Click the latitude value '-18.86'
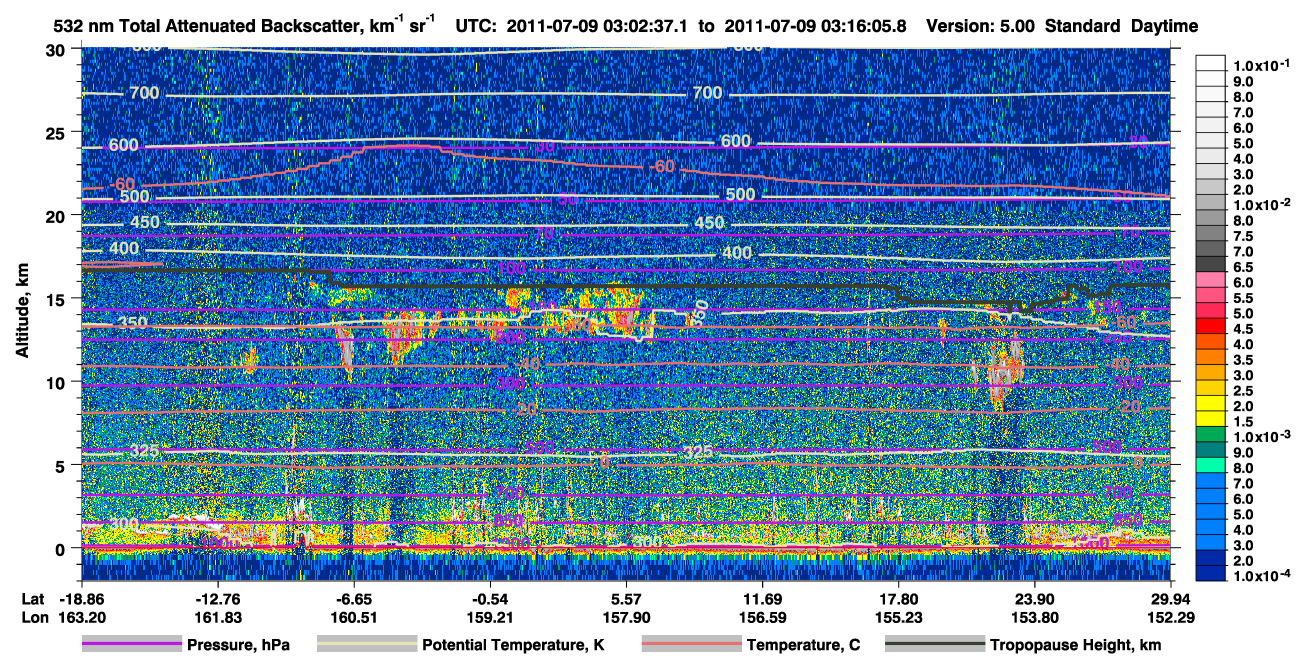 pos(80,599)
